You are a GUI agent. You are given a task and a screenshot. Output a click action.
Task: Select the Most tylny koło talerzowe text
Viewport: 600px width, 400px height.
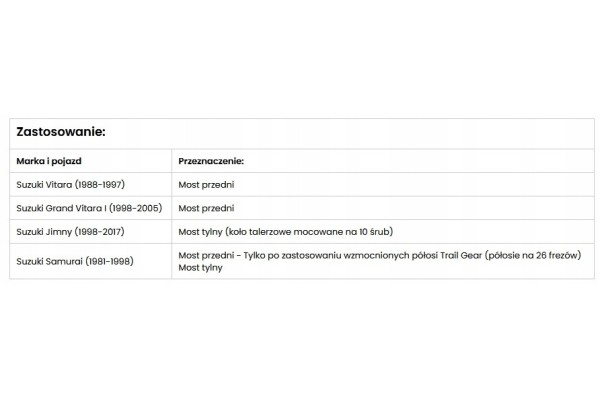coord(286,232)
